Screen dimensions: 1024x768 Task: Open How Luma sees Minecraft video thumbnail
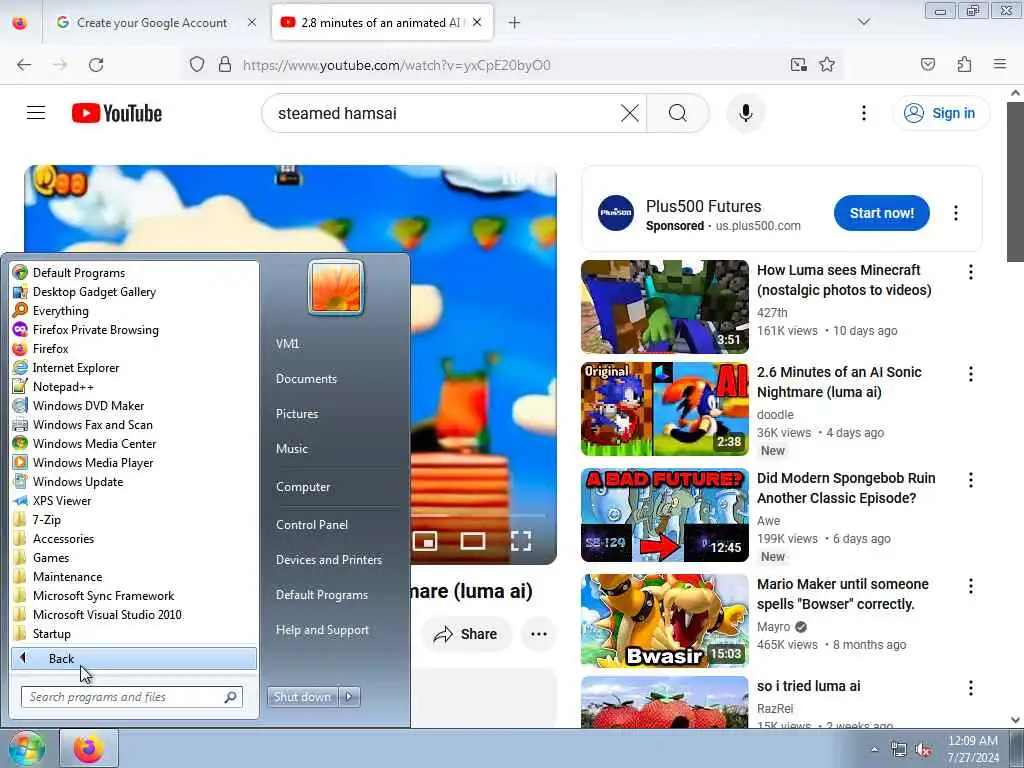665,307
